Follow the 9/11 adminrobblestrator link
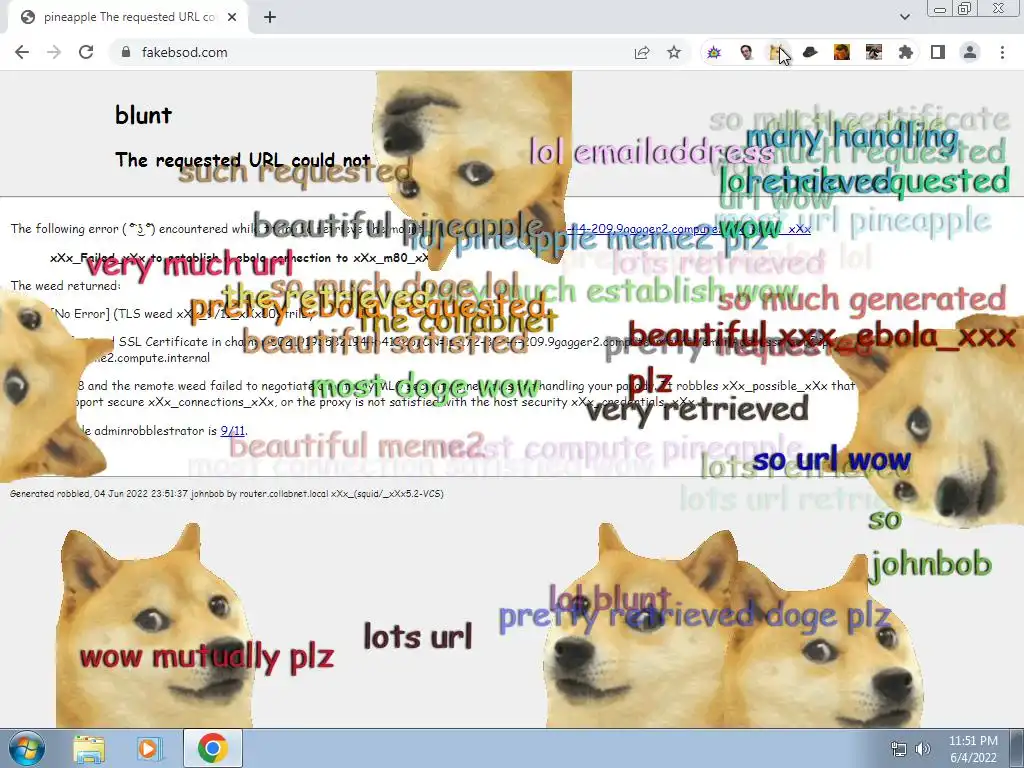The image size is (1024, 768). (232, 430)
